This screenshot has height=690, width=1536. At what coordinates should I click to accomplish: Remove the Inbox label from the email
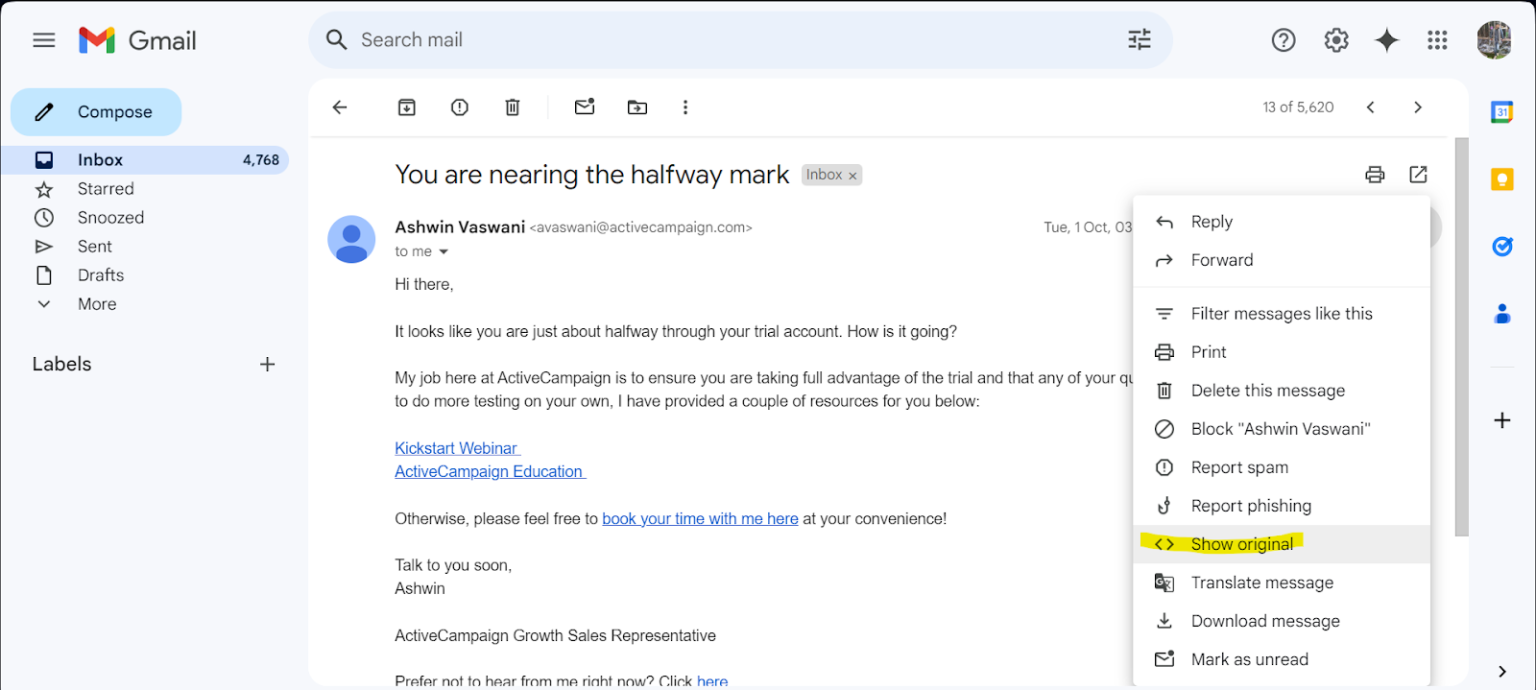pyautogui.click(x=852, y=176)
